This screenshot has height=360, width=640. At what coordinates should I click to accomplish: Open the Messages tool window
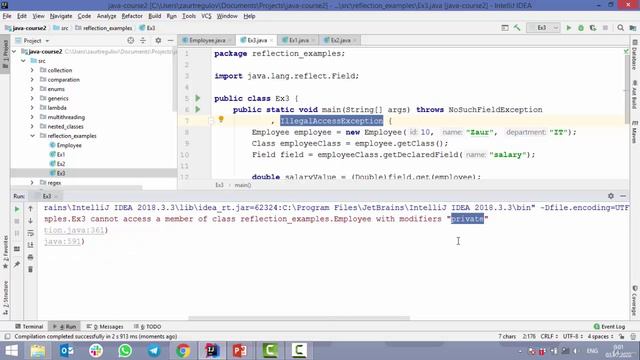pyautogui.click(x=105, y=327)
